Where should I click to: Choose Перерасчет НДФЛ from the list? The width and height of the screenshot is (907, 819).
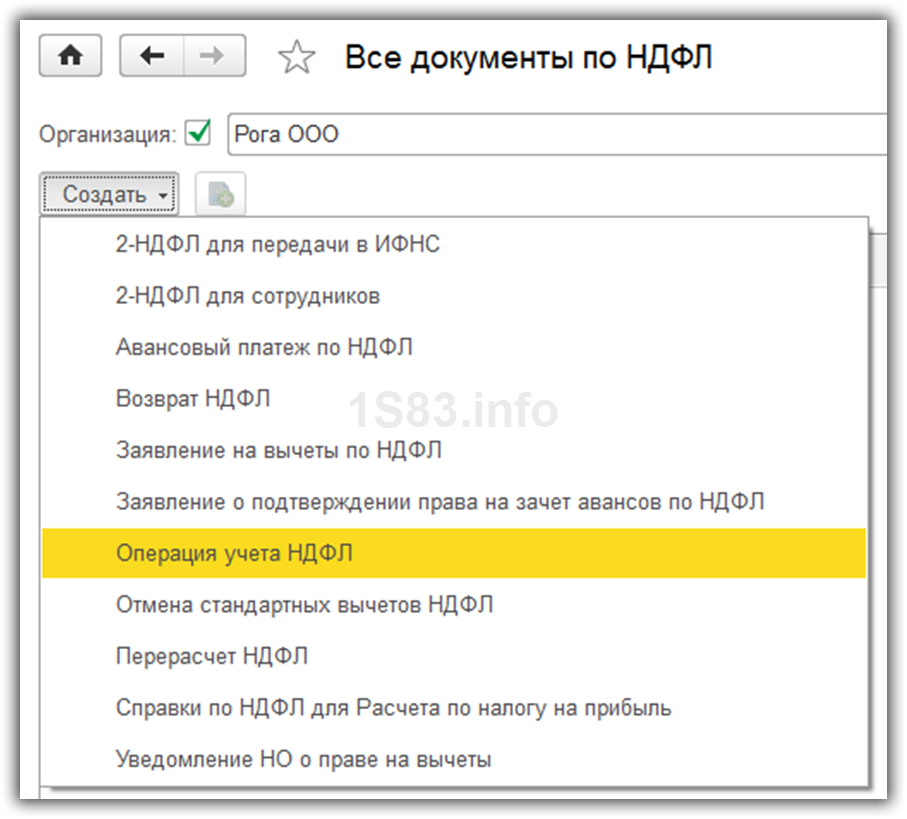pos(212,656)
